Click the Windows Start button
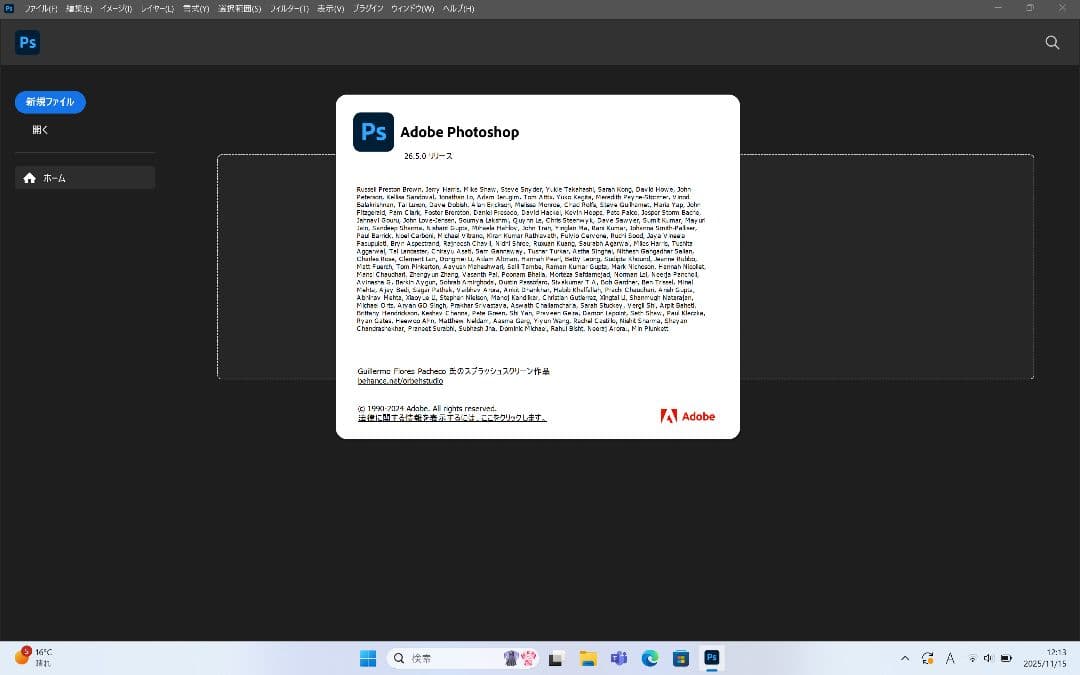 [x=368, y=658]
